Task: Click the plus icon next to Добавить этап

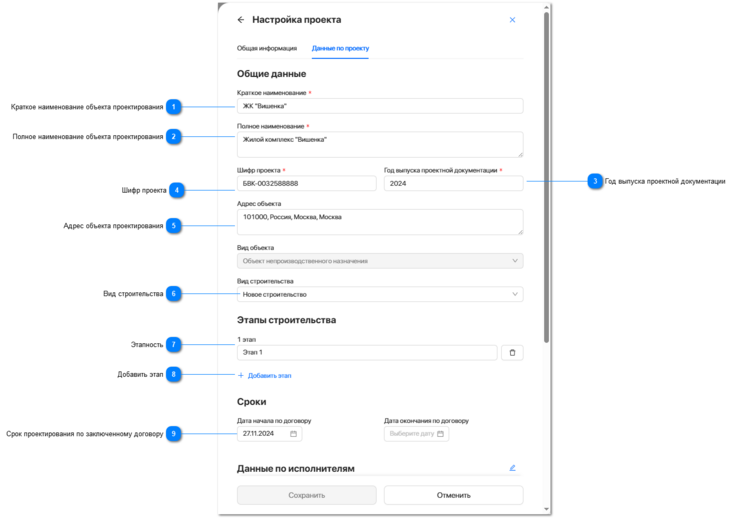Action: pos(241,375)
